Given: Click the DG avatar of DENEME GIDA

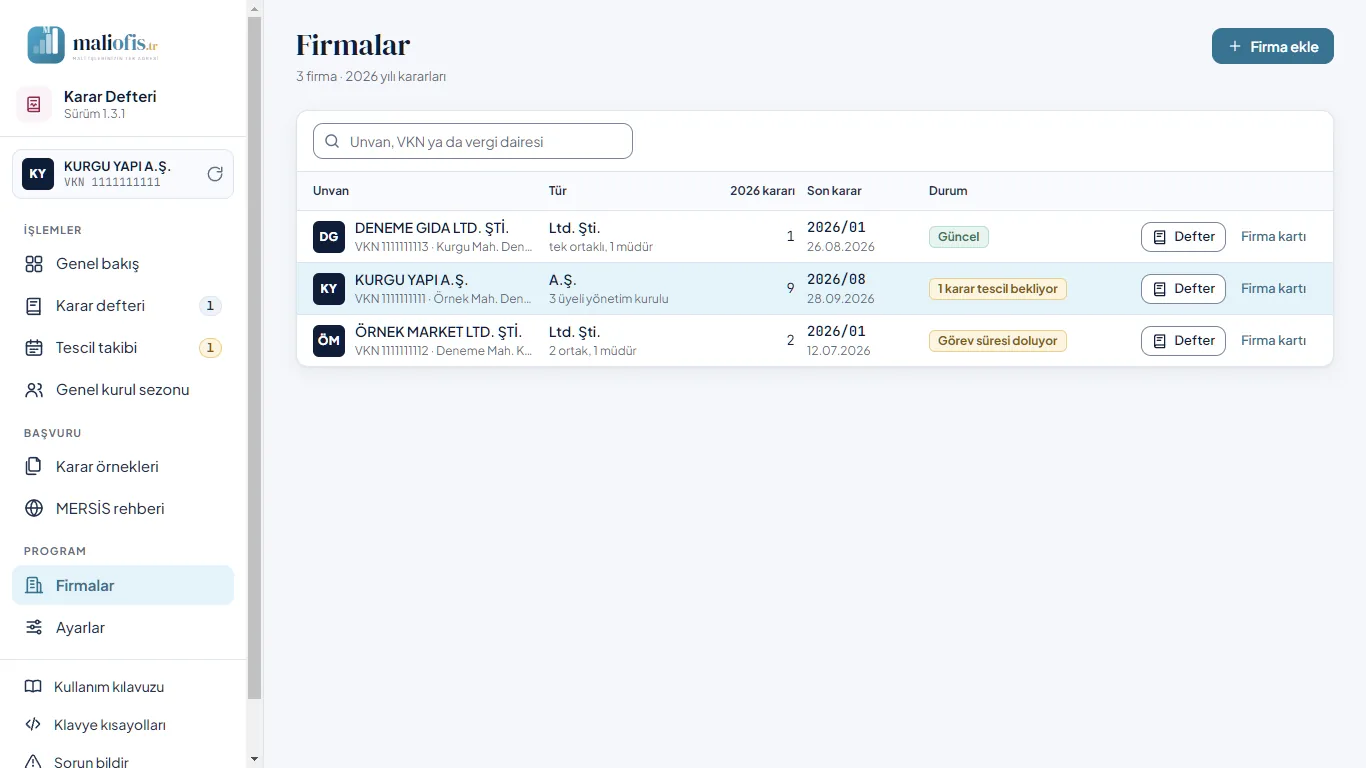Looking at the screenshot, I should tap(329, 237).
